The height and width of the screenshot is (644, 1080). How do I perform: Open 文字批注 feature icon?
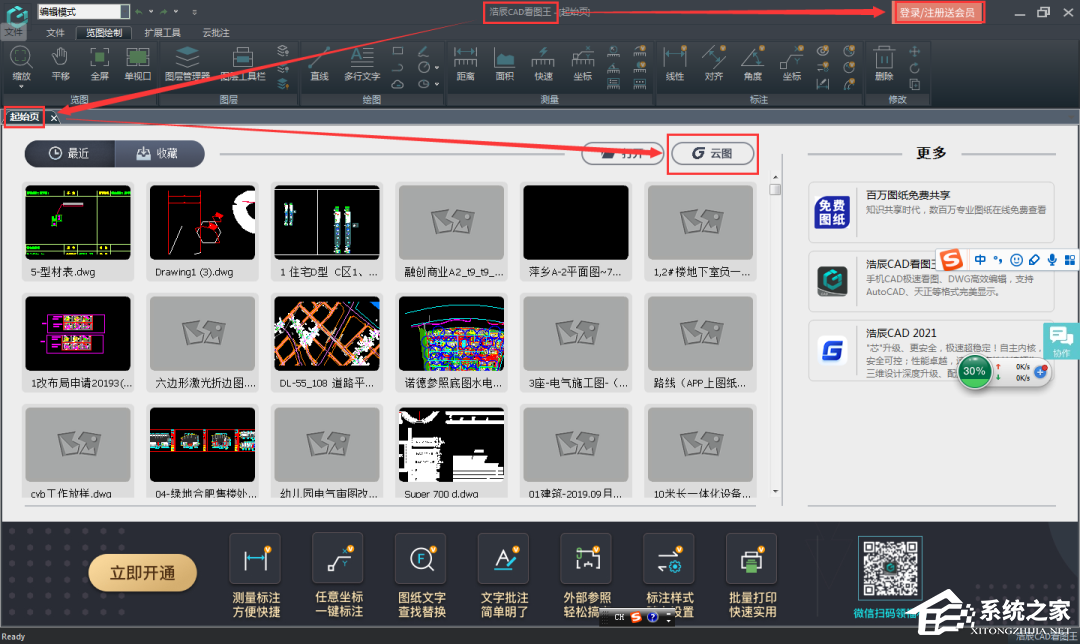(504, 559)
